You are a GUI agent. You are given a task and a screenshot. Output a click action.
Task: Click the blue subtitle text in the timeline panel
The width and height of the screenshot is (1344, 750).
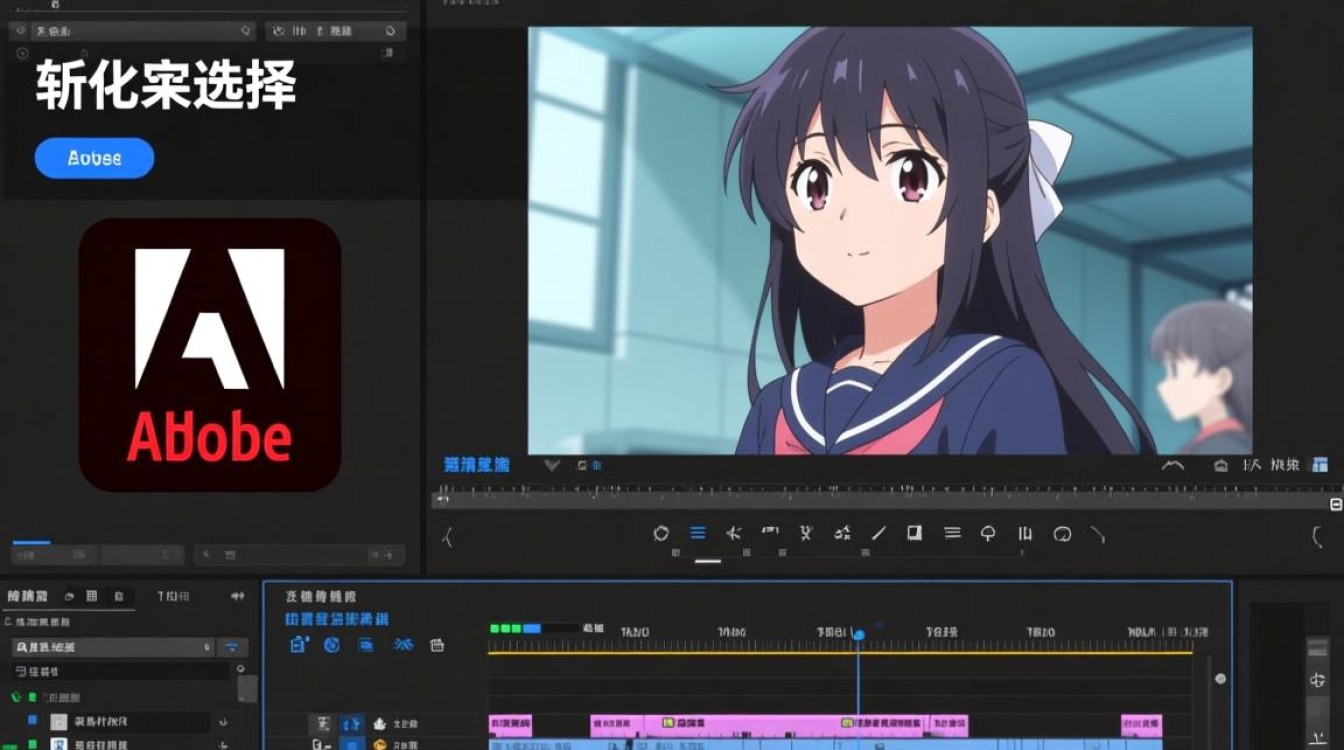tap(337, 619)
